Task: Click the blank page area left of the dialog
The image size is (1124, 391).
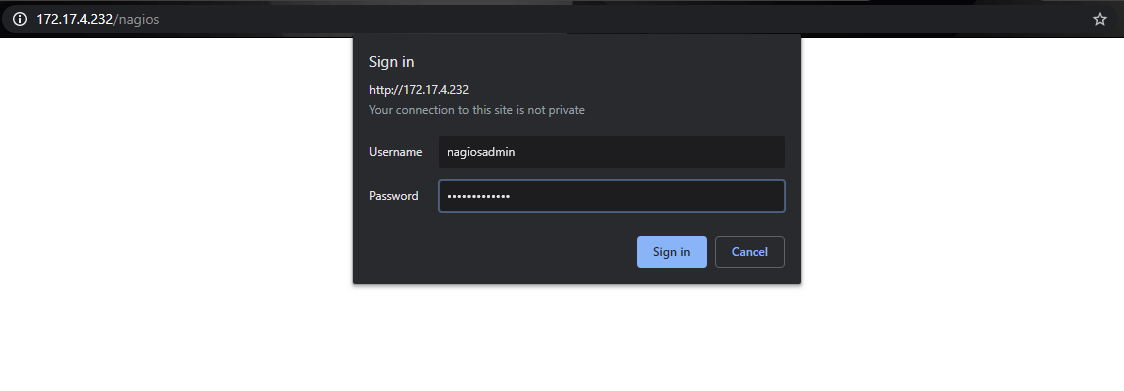Action: [x=176, y=179]
